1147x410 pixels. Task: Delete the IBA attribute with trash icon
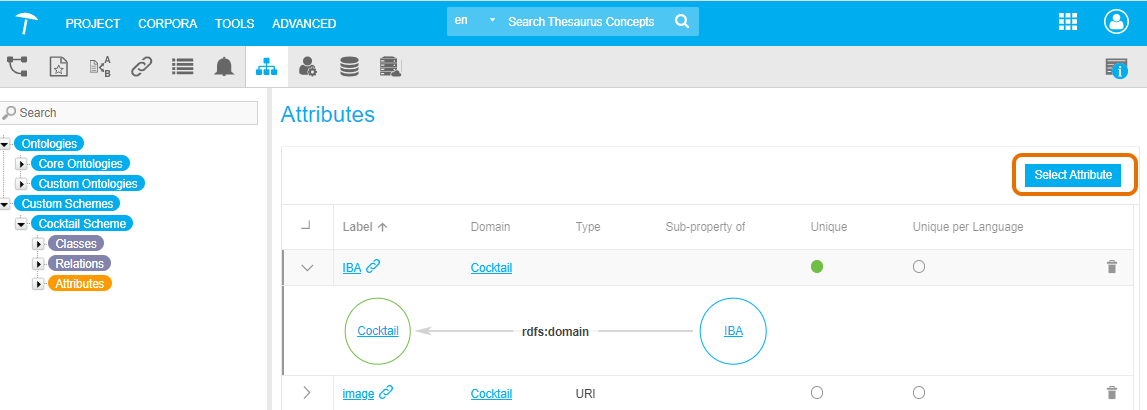click(x=1110, y=267)
